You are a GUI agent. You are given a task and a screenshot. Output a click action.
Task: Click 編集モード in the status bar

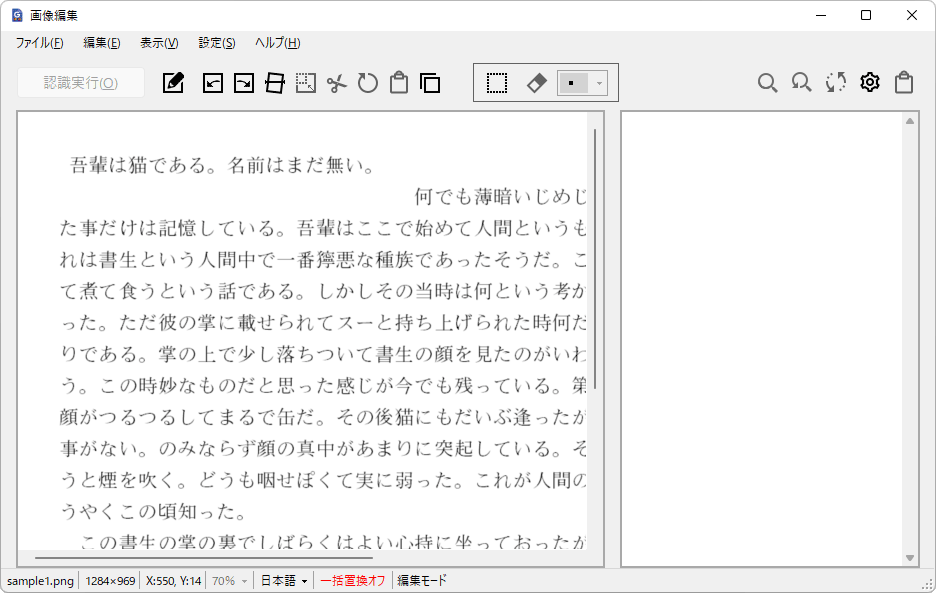421,580
